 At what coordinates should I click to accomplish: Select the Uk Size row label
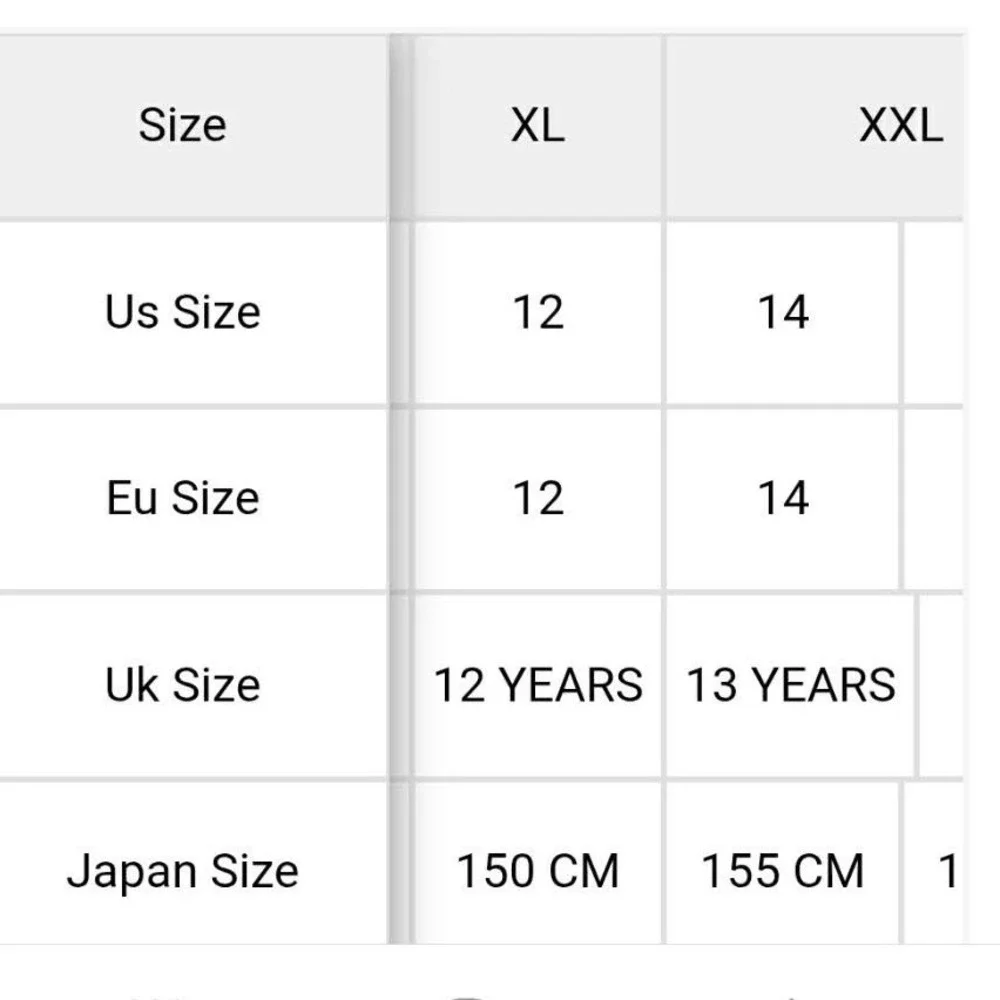[x=193, y=685]
